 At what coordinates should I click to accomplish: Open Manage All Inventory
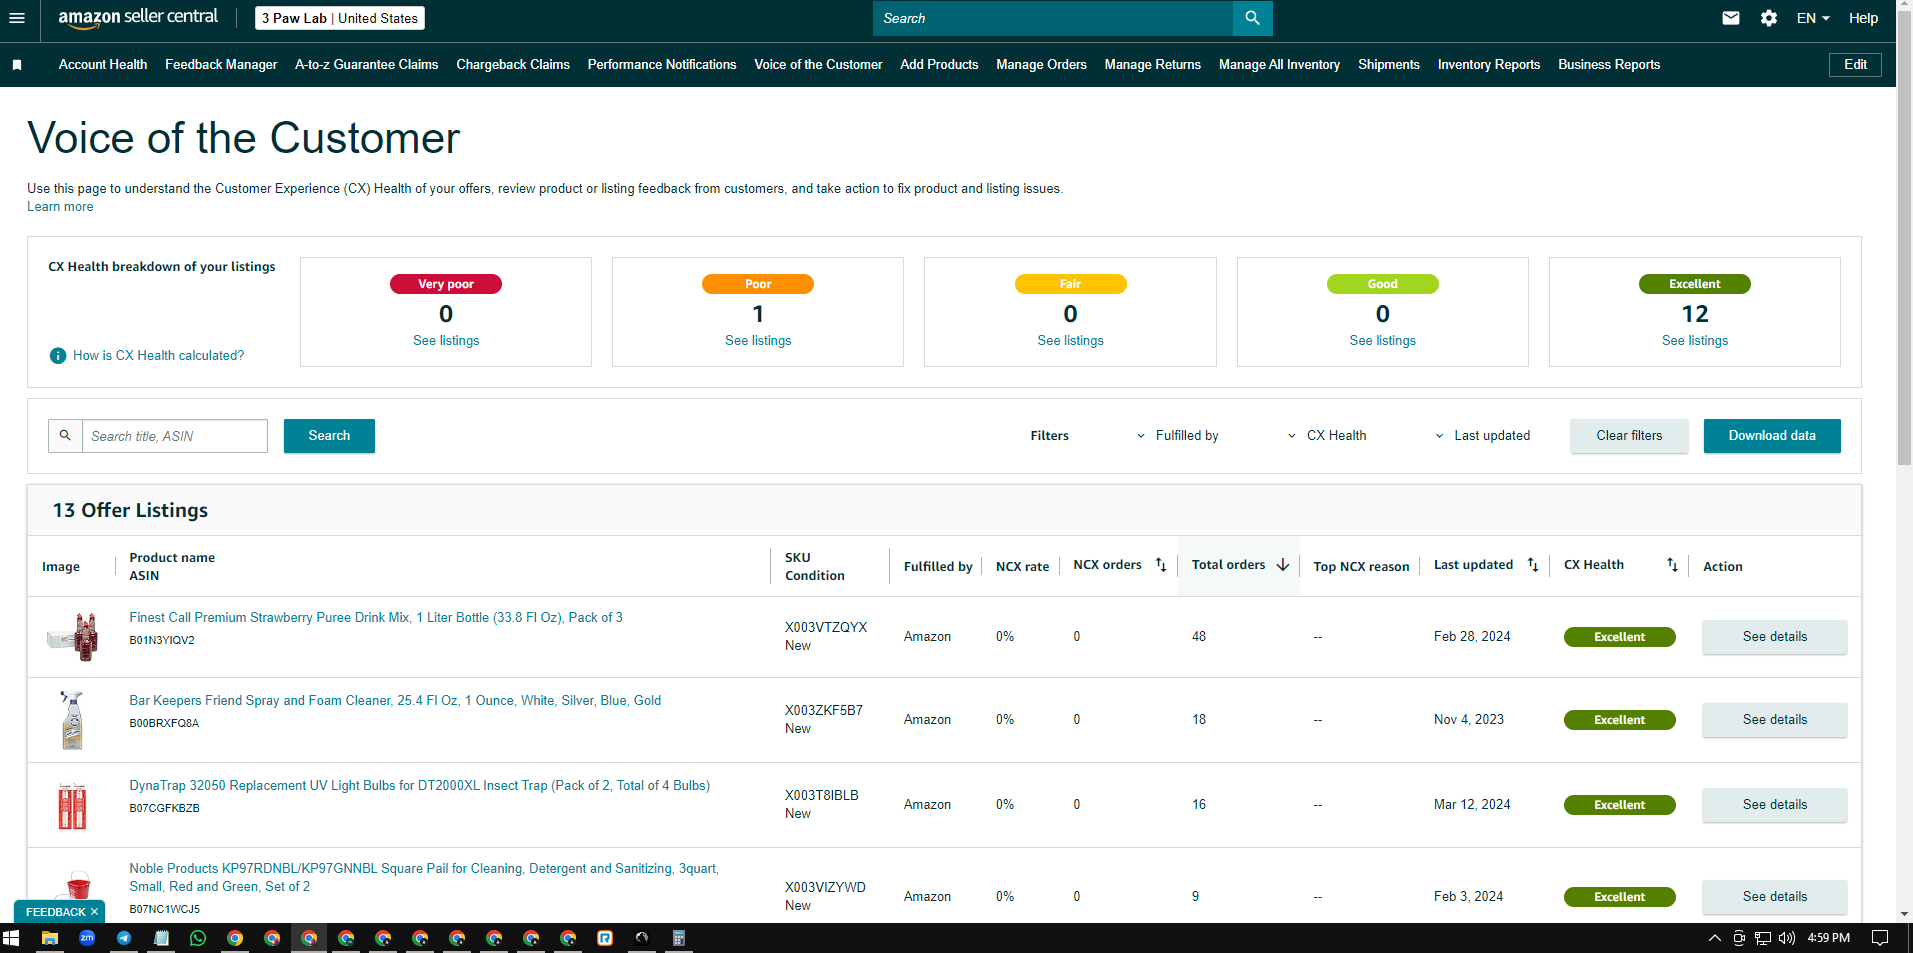pyautogui.click(x=1279, y=65)
